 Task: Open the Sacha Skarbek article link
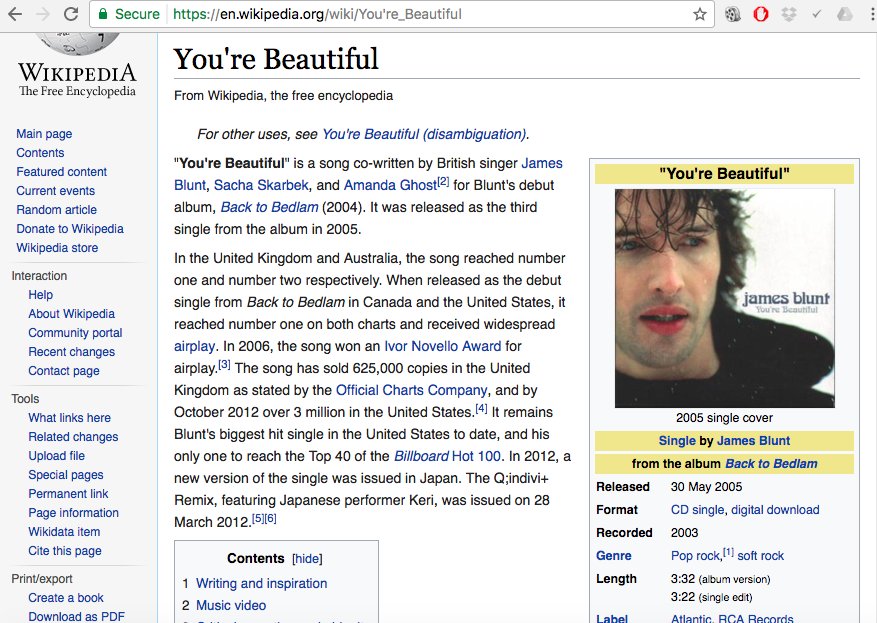pyautogui.click(x=261, y=185)
